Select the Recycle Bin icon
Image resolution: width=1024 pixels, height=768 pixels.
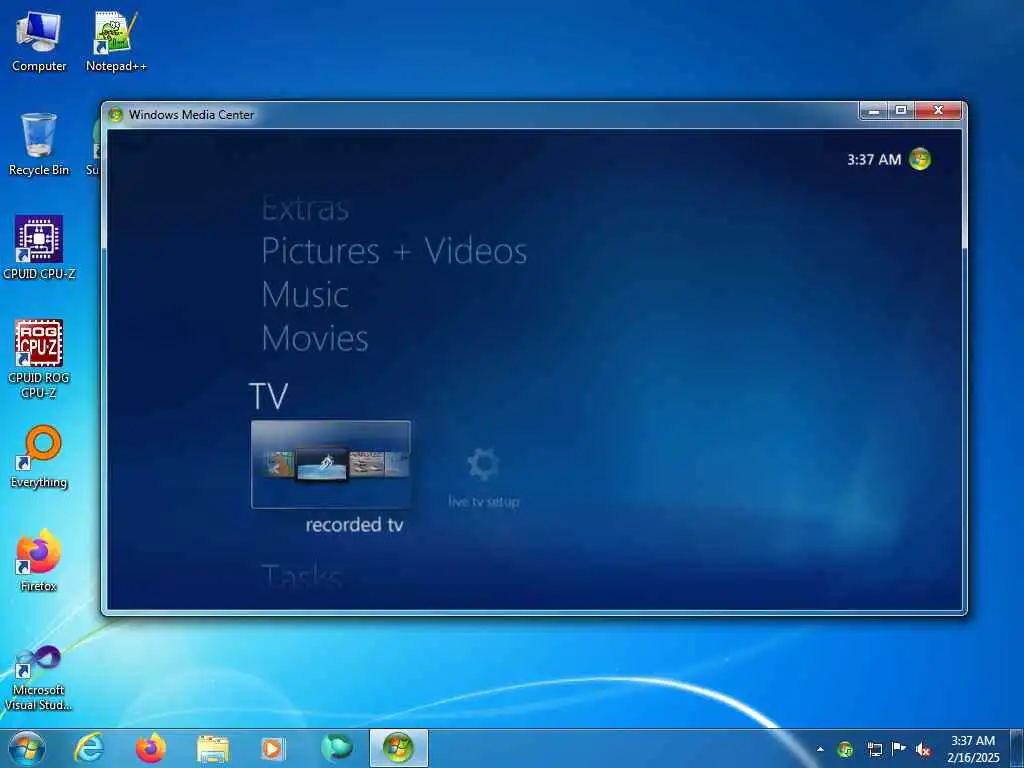(x=39, y=144)
